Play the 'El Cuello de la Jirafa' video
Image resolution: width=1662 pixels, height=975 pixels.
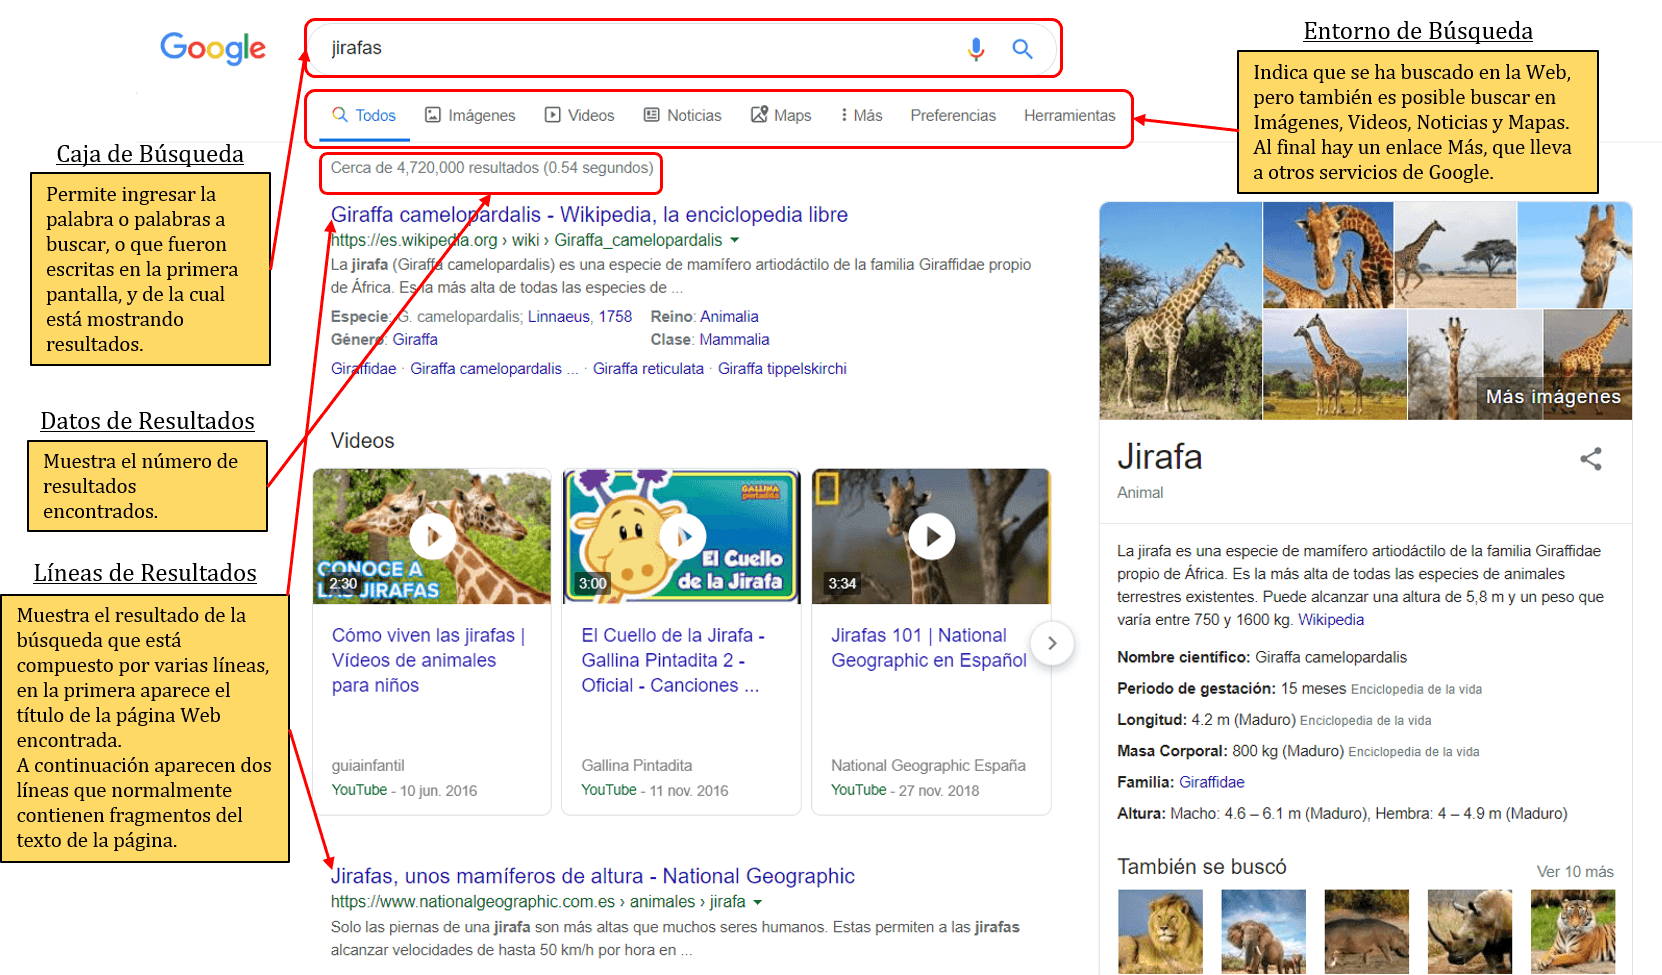pyautogui.click(x=682, y=536)
